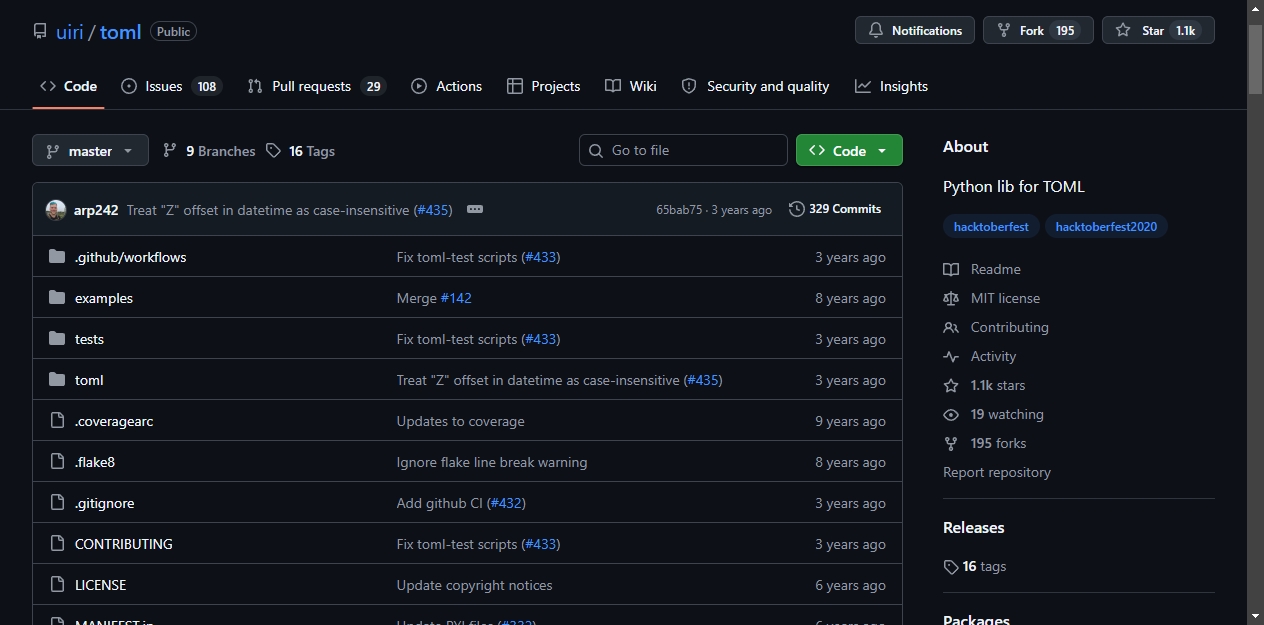Open the uiri owner link
Screen dimensions: 1264x625
[x=70, y=31]
